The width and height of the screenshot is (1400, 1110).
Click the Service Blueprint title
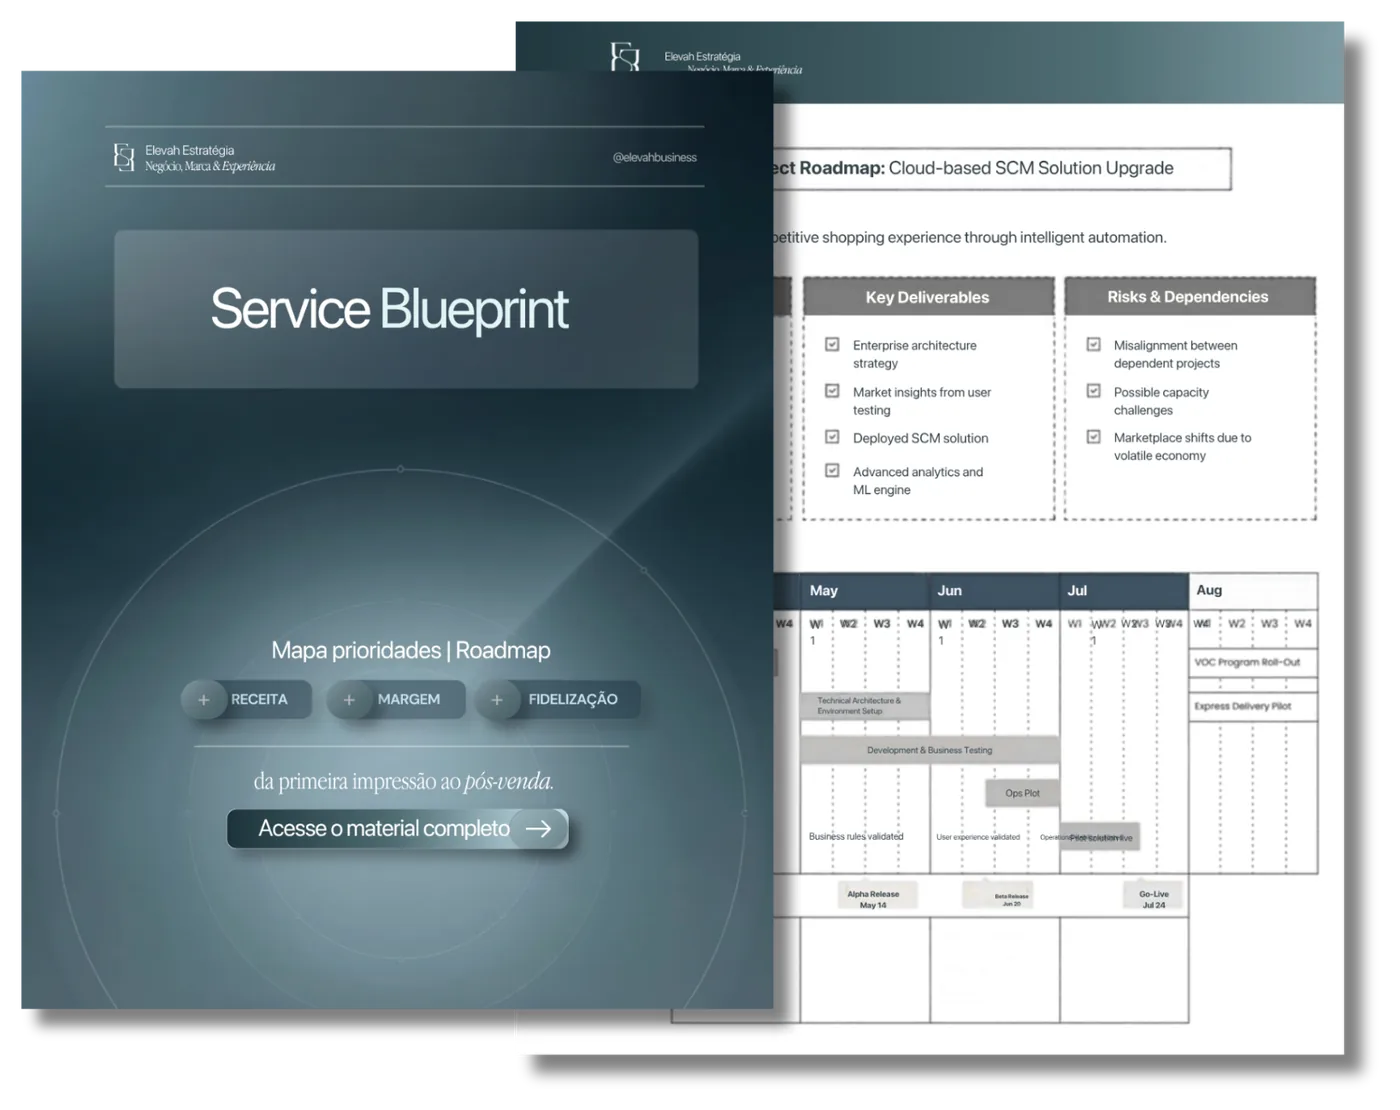pos(390,309)
